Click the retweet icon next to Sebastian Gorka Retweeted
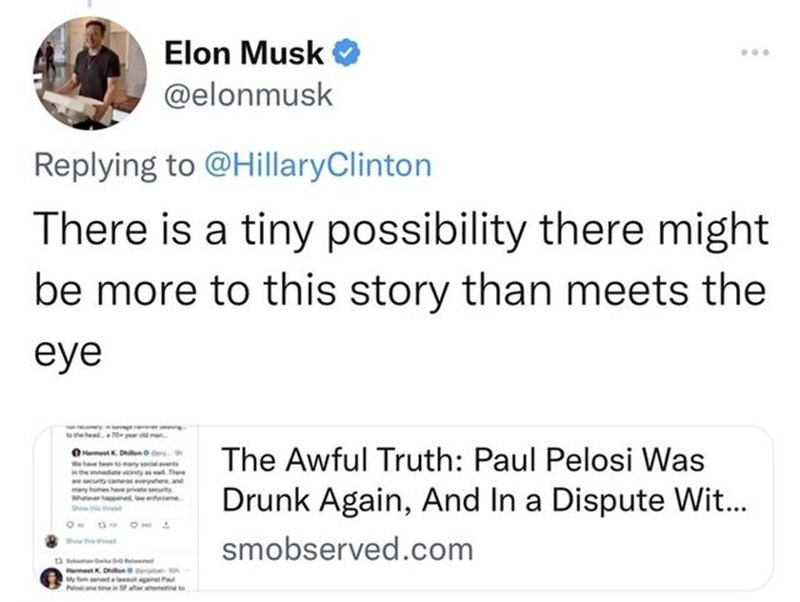The image size is (800, 602). [x=59, y=560]
